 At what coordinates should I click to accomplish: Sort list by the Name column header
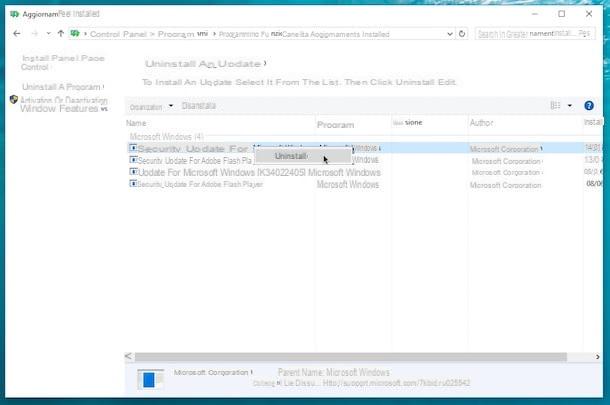tap(136, 123)
